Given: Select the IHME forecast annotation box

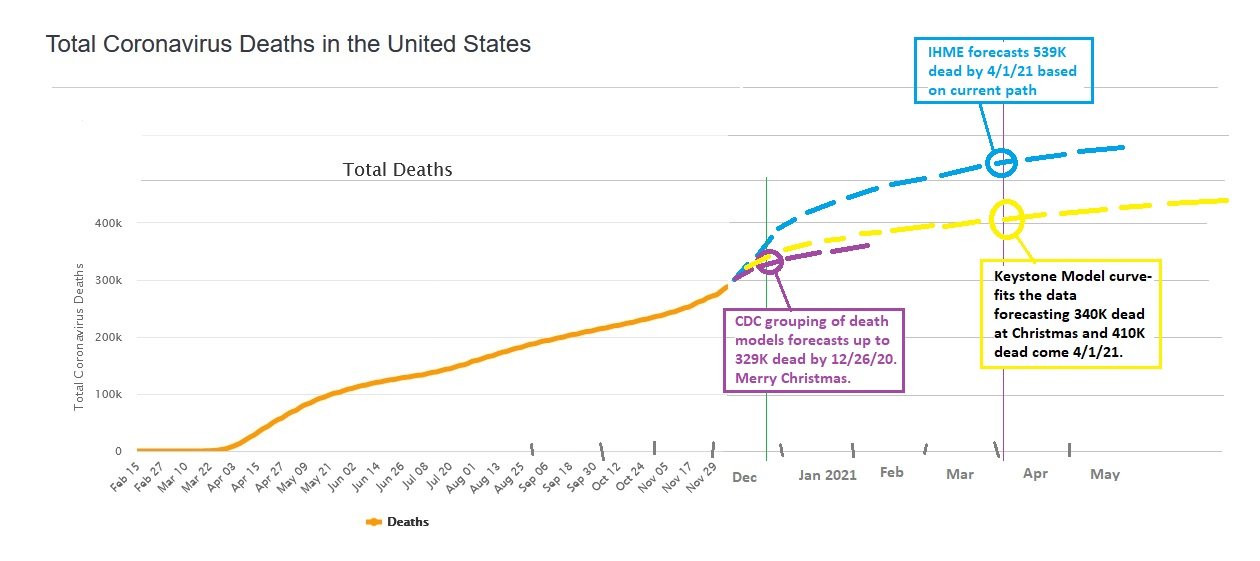Looking at the screenshot, I should [x=1003, y=70].
